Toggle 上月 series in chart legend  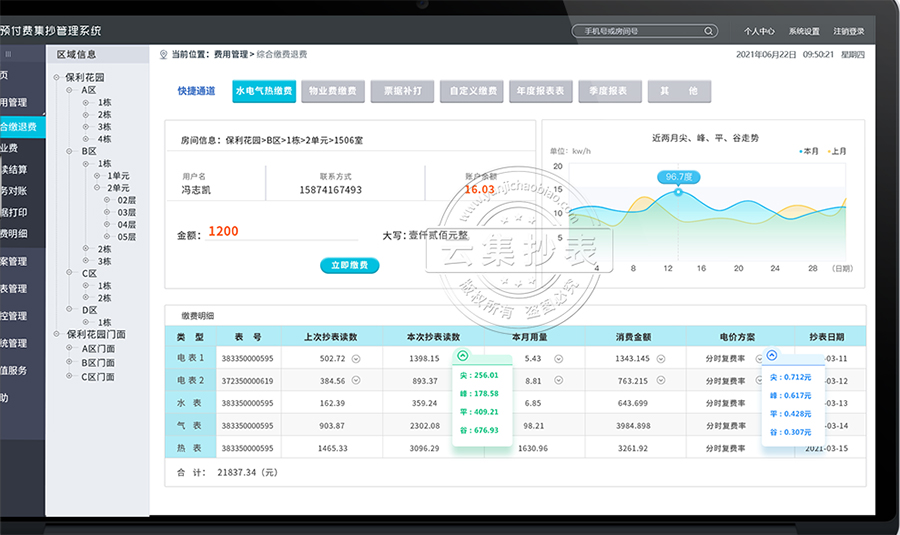click(837, 151)
